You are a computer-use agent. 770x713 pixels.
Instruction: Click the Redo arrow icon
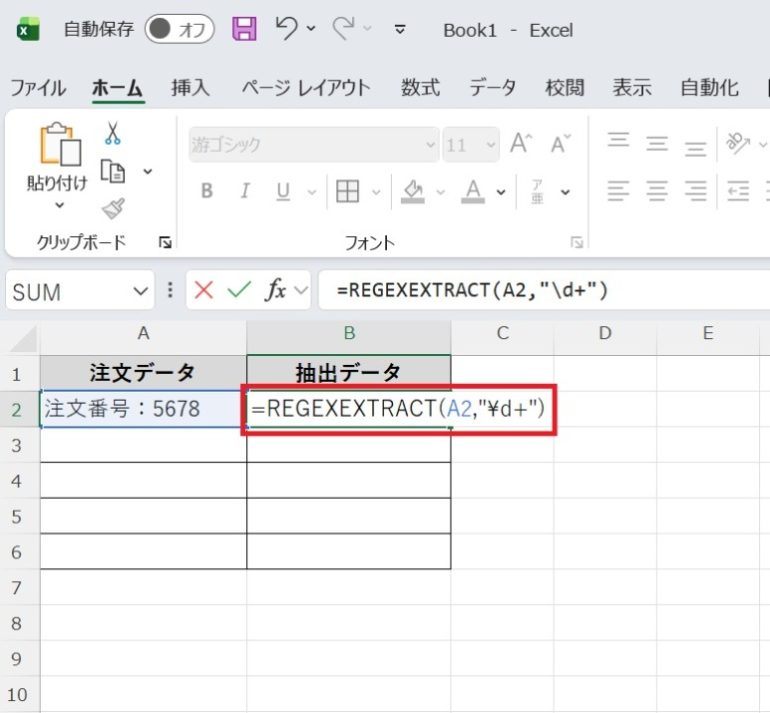[x=343, y=27]
